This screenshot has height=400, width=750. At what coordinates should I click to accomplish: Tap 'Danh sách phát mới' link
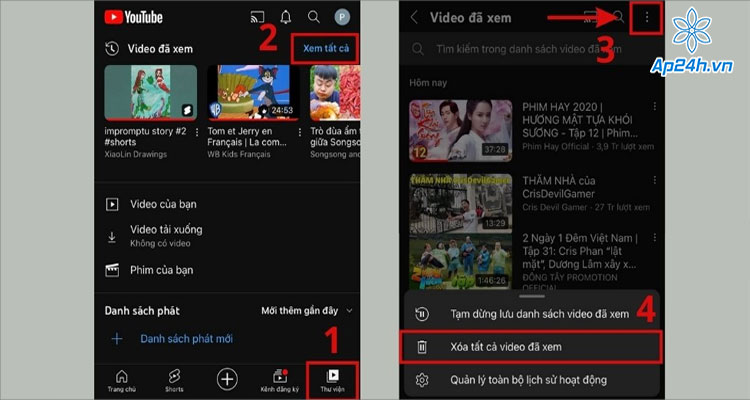(187, 339)
